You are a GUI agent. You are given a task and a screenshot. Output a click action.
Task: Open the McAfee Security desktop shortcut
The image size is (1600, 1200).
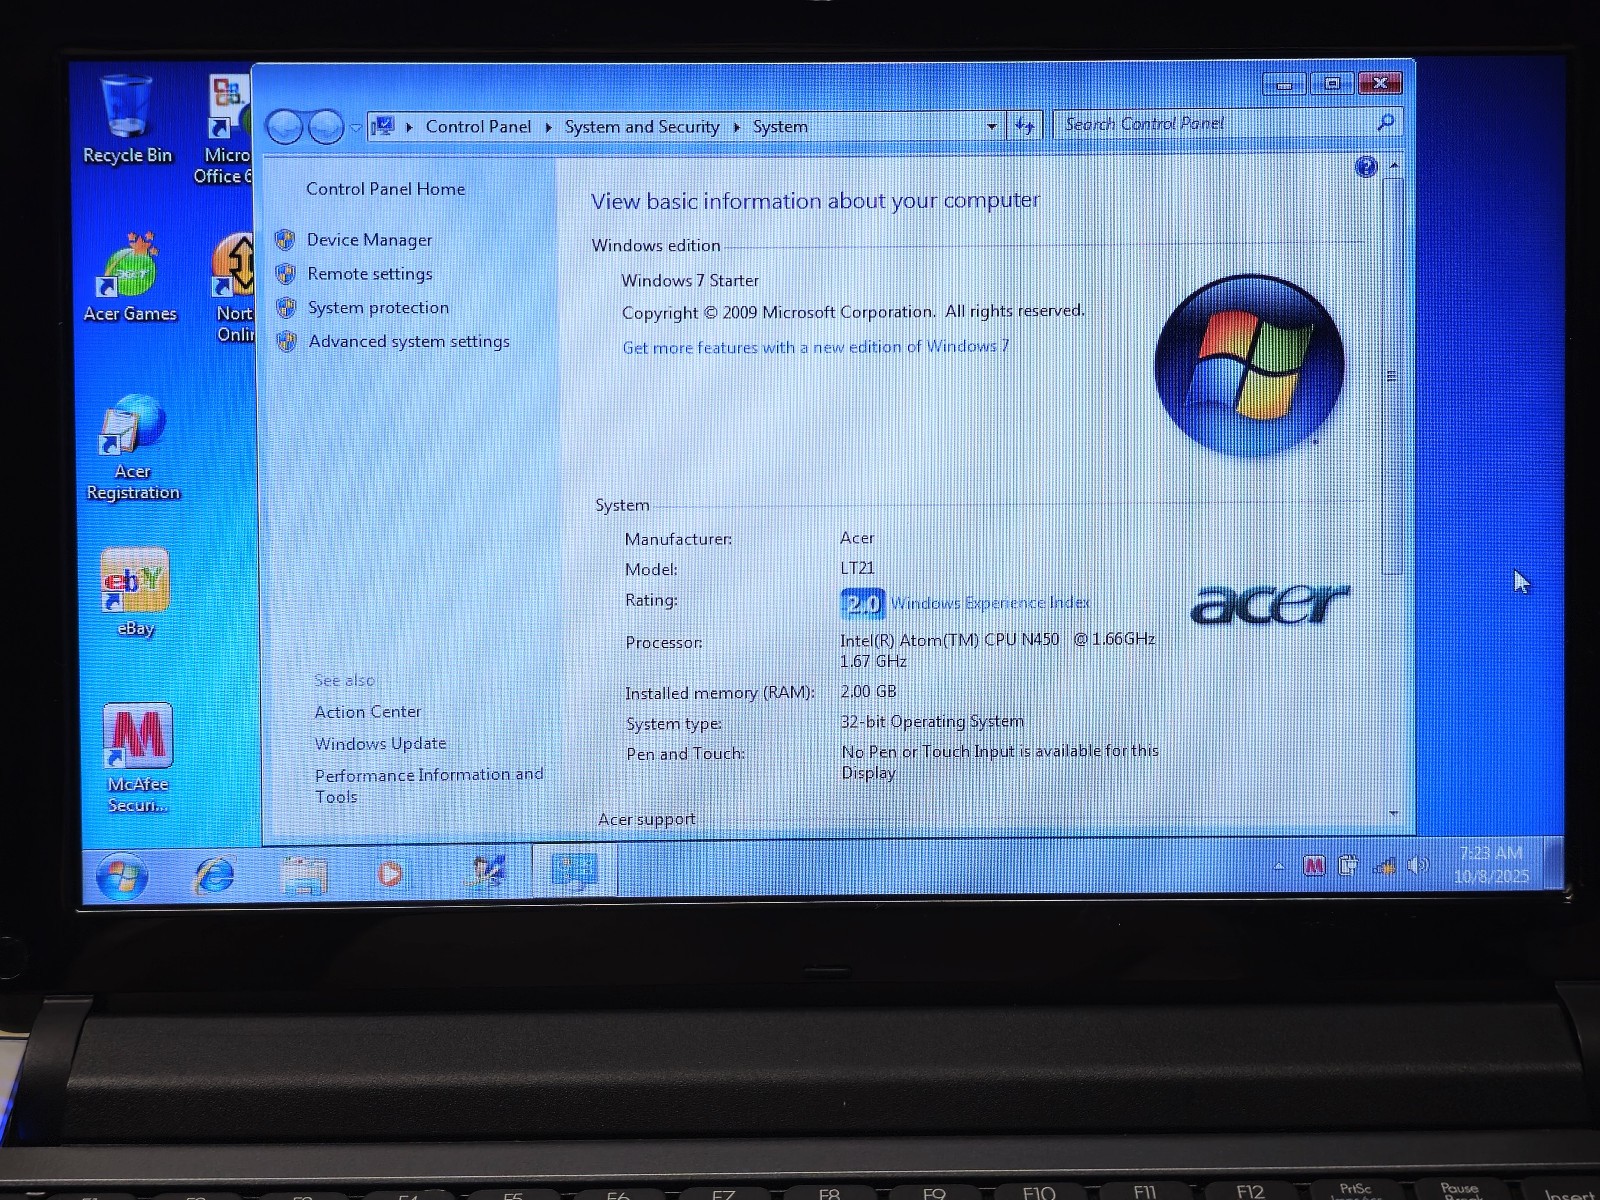click(138, 758)
